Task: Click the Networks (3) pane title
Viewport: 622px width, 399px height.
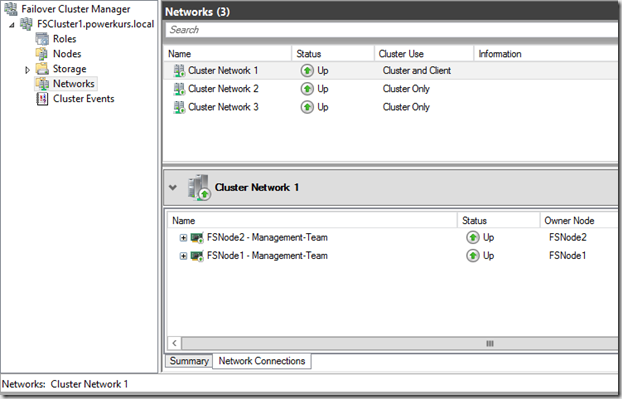Action: 198,12
